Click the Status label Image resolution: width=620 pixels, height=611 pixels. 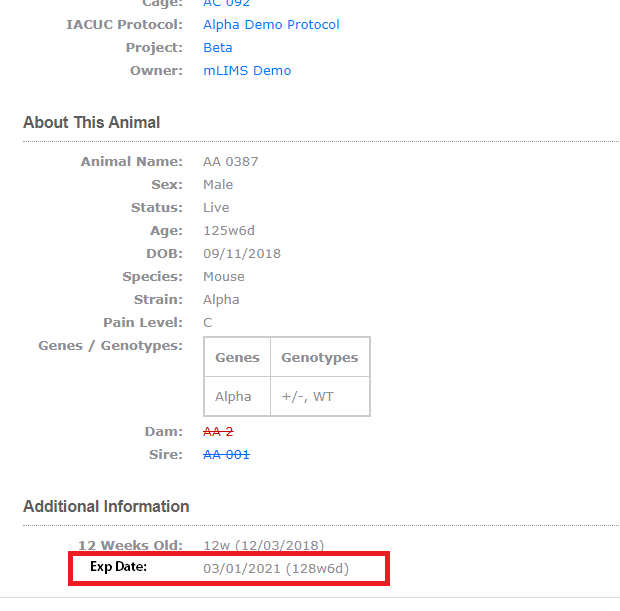[x=157, y=208]
